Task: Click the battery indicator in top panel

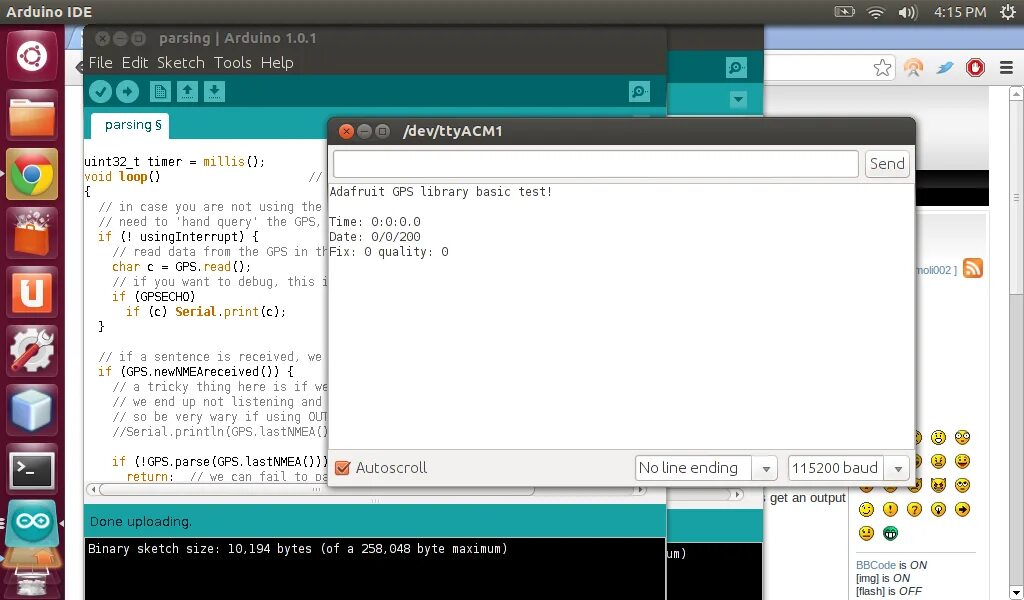Action: [844, 12]
